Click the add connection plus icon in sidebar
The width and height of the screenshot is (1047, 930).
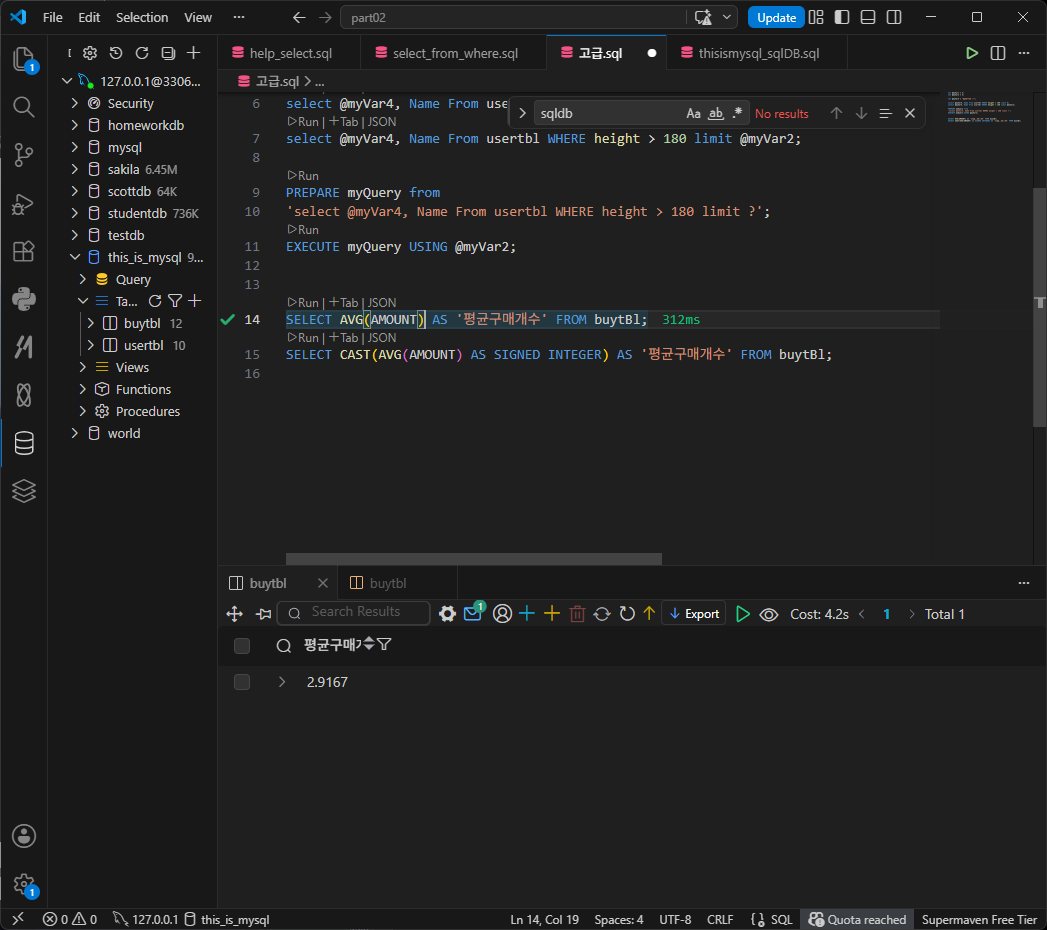click(194, 53)
